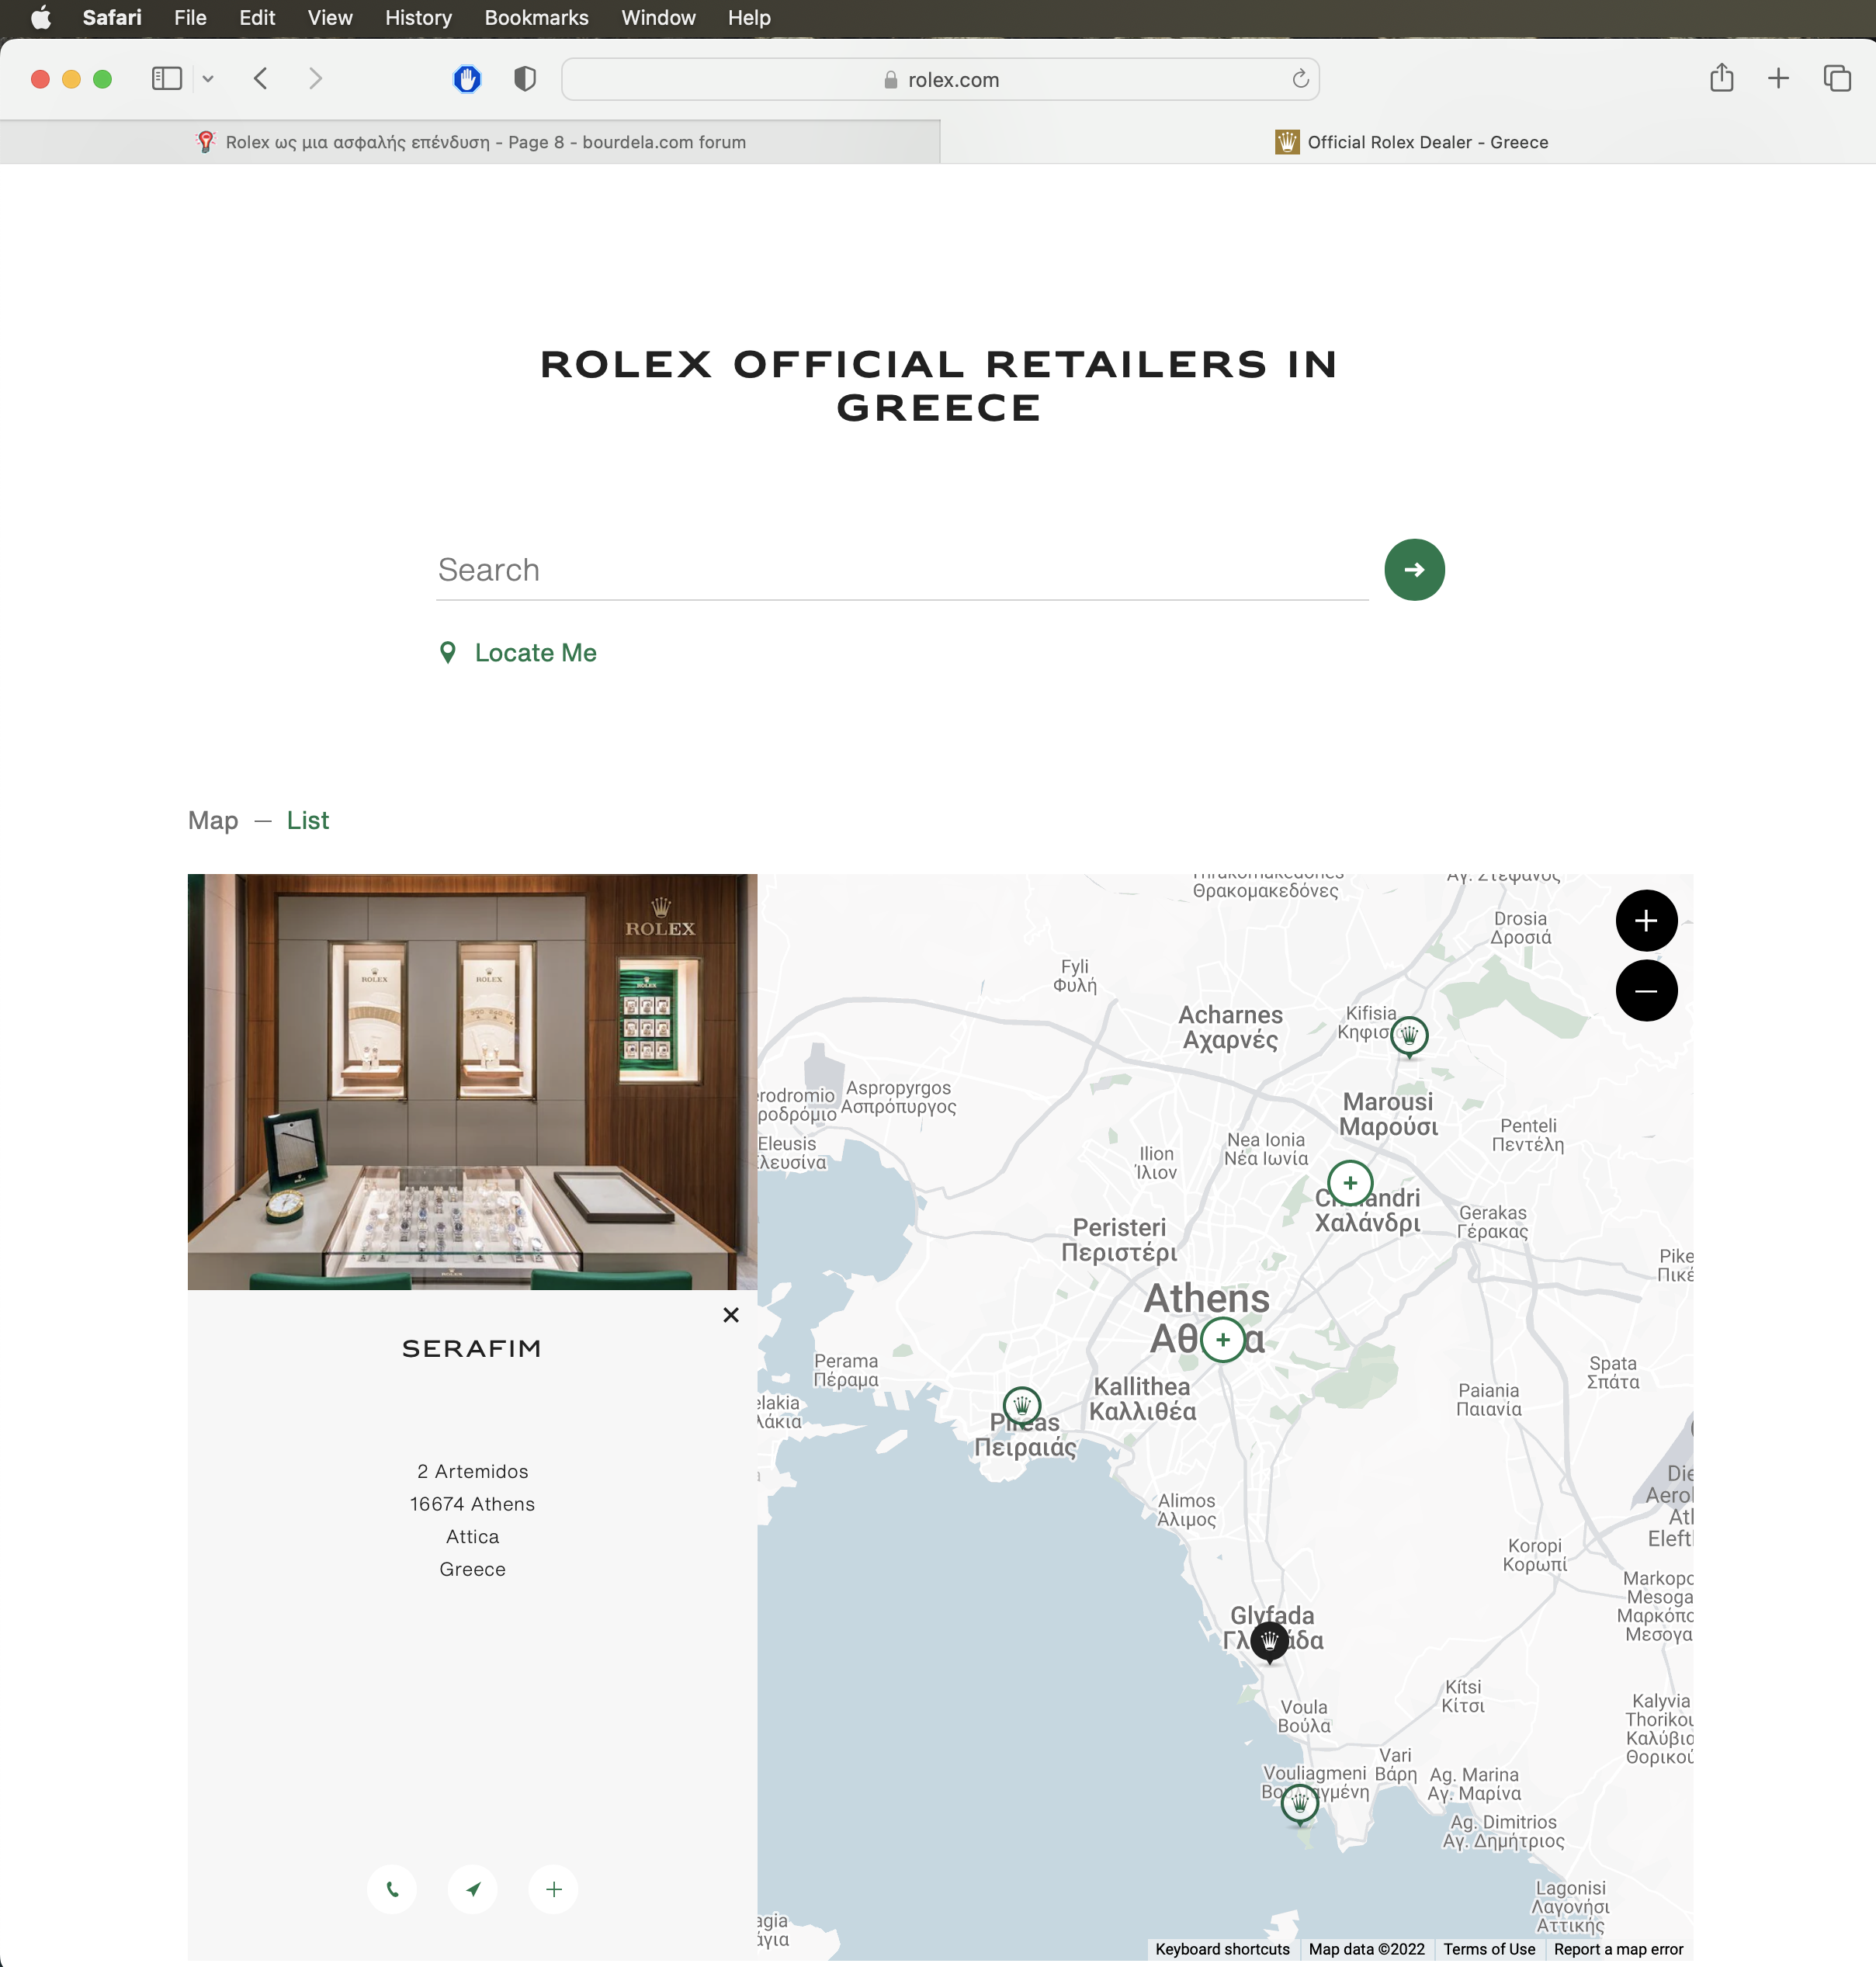Click the Locate Me link

click(x=535, y=653)
